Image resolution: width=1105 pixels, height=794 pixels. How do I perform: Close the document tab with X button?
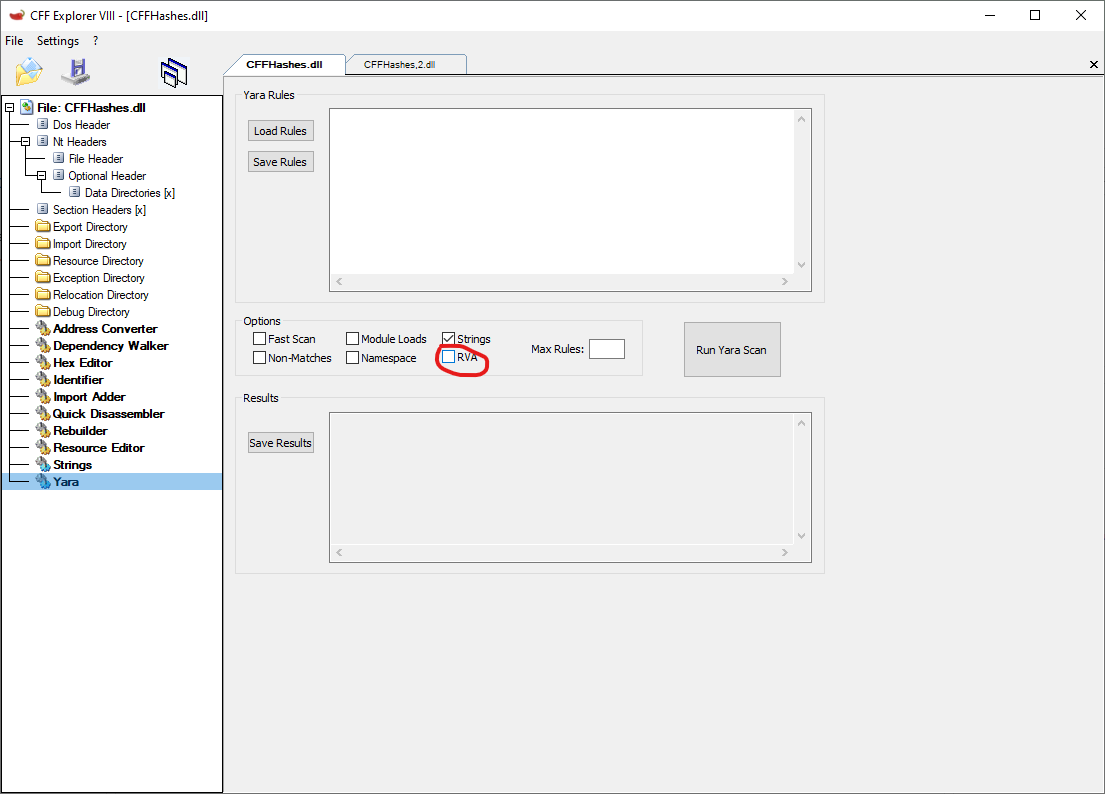[x=1094, y=64]
